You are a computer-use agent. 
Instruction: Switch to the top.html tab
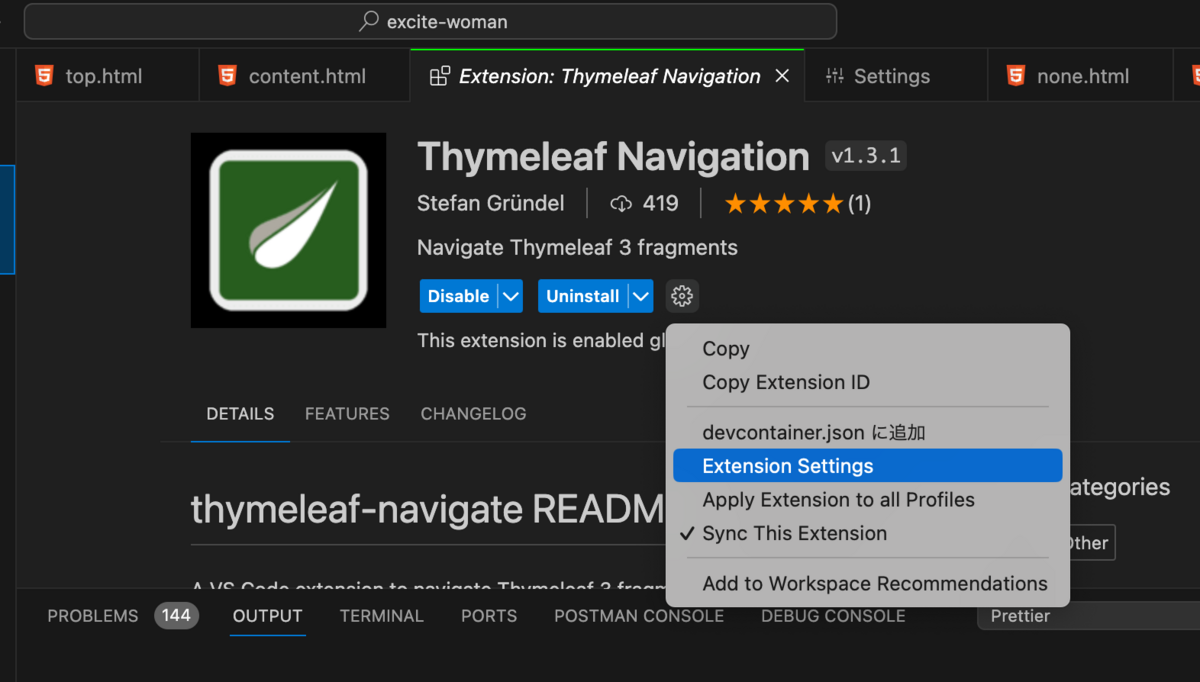pyautogui.click(x=107, y=76)
